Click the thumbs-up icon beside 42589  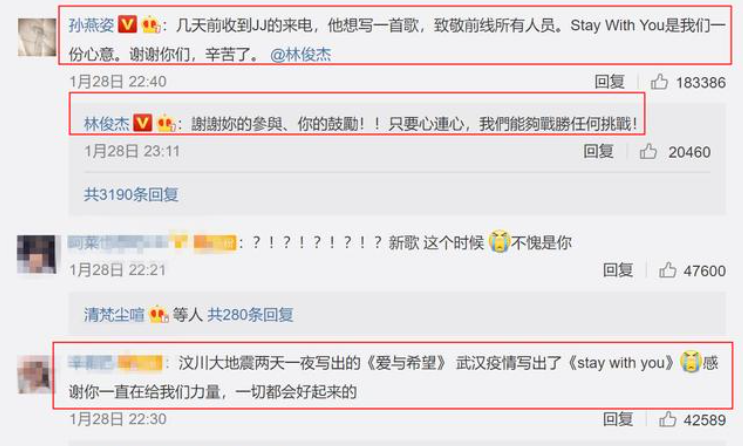click(667, 419)
